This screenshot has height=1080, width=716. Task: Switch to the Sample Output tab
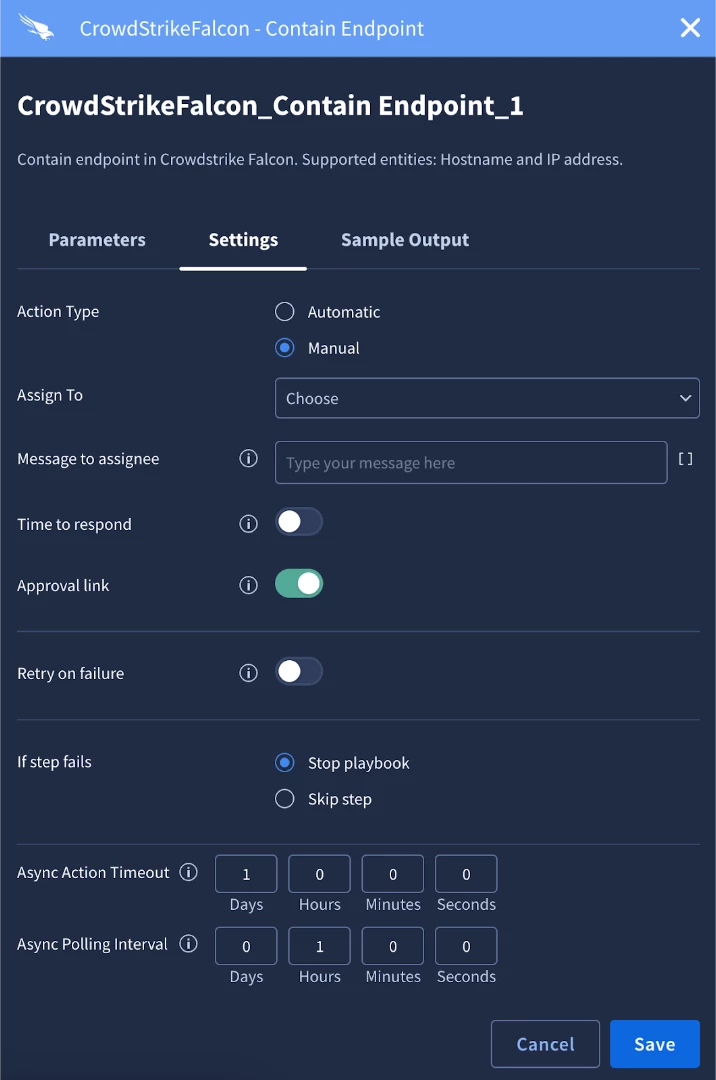click(x=405, y=240)
